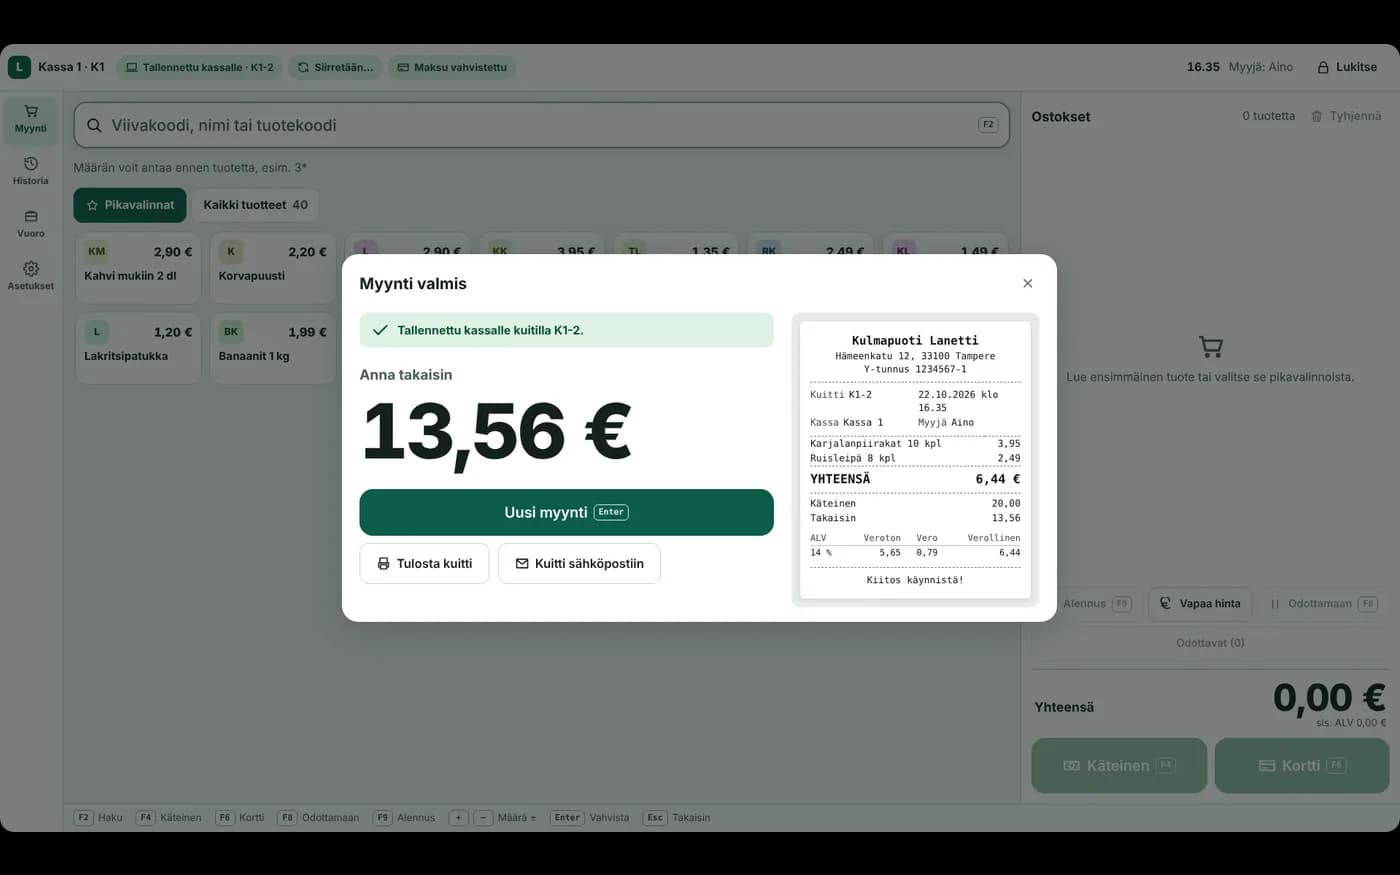Screen dimensions: 1400x875
Task: Click the Kortti payment button
Action: [x=1302, y=765]
